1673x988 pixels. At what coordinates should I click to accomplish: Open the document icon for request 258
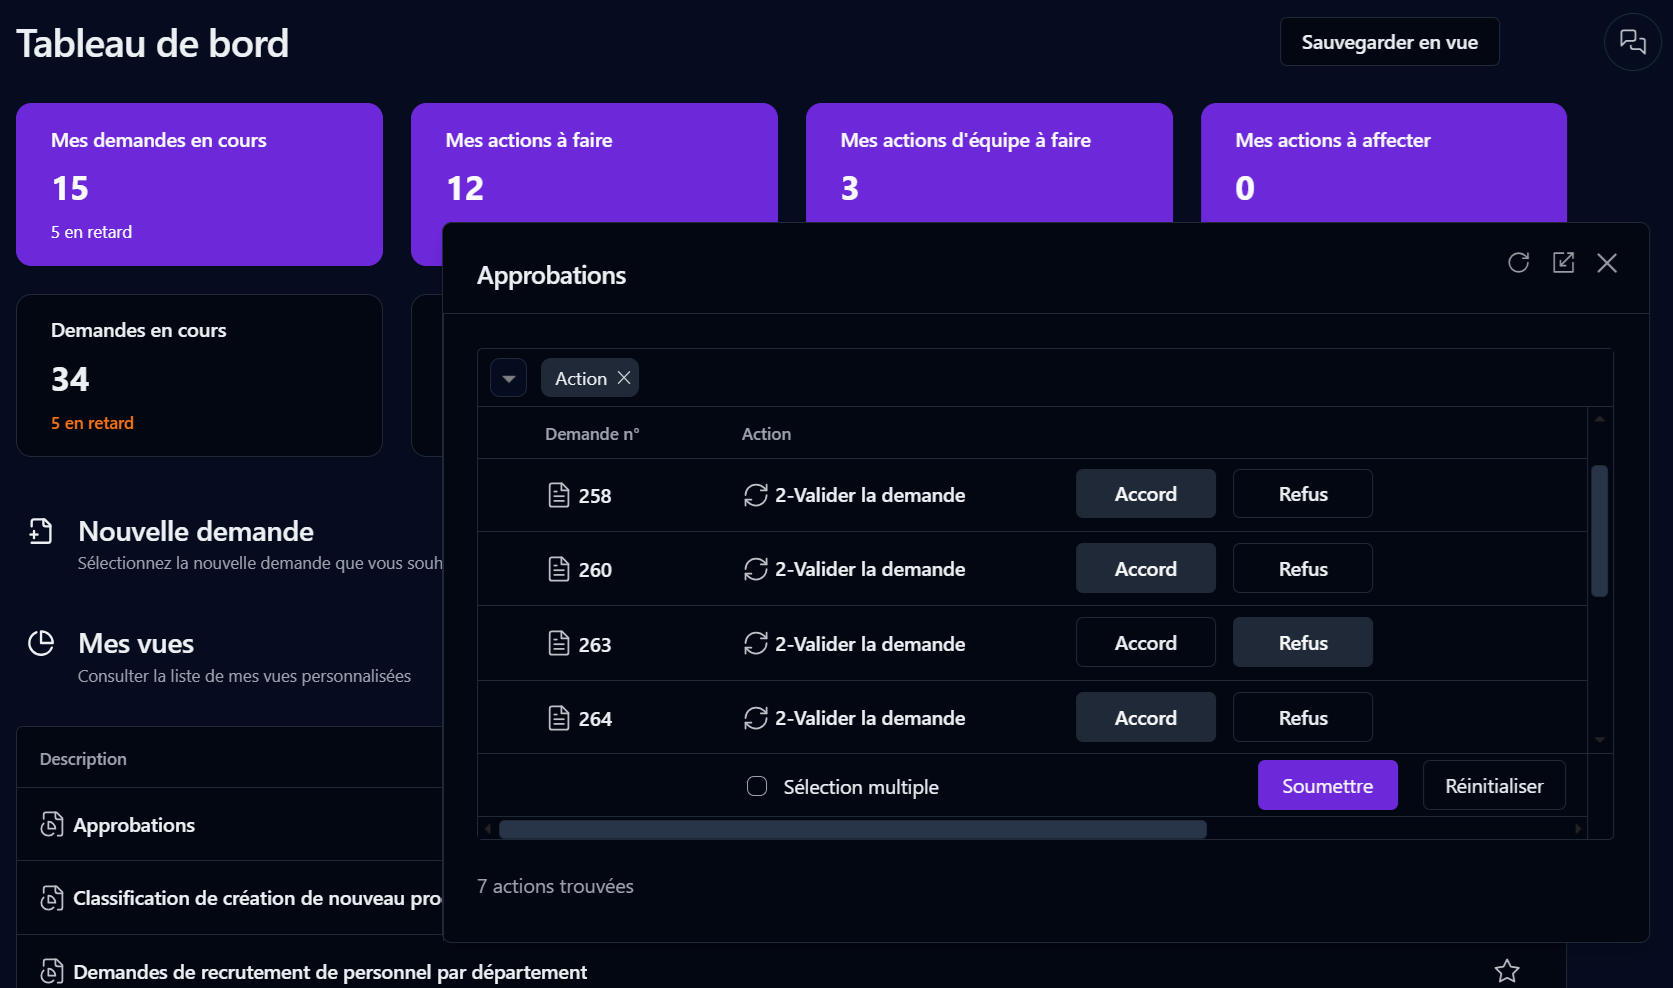(559, 495)
